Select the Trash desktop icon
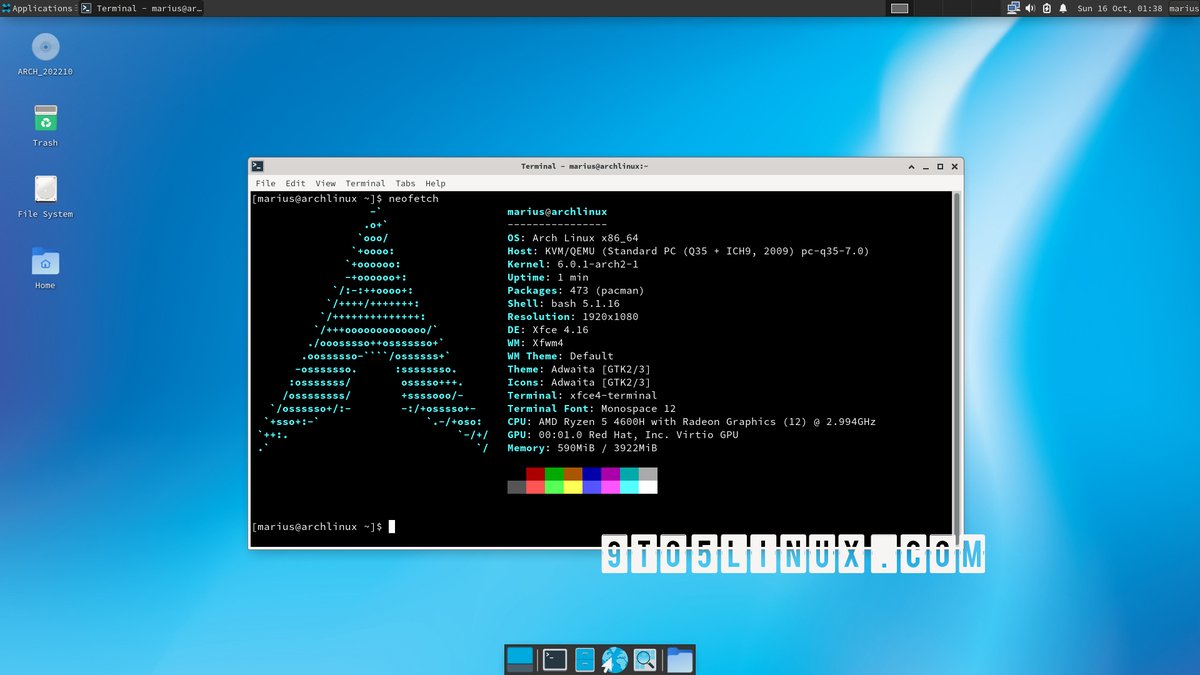 [45, 126]
